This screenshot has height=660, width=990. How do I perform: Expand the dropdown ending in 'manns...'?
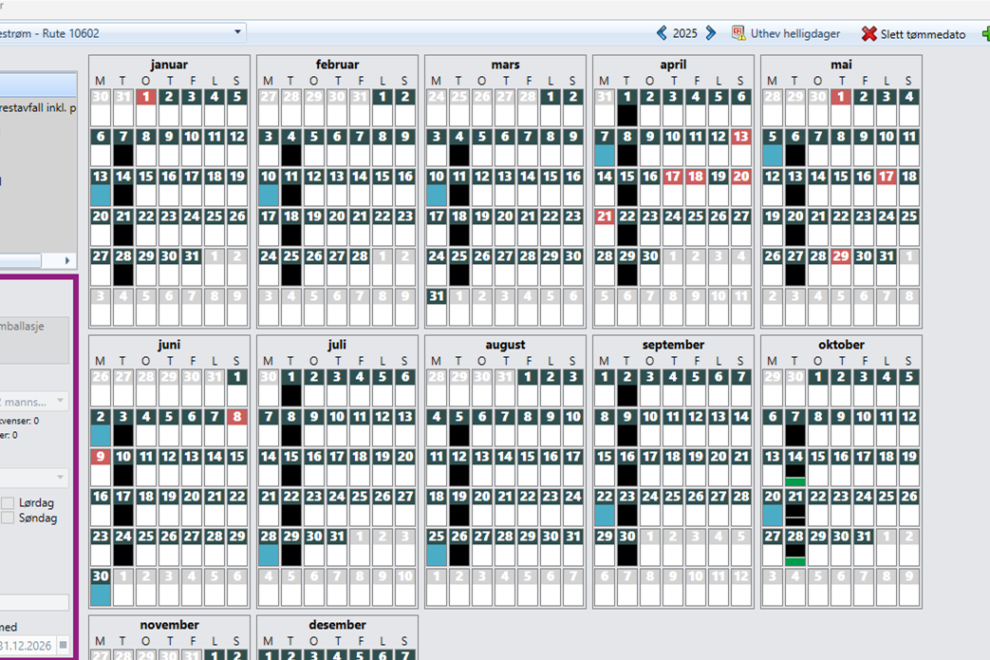click(x=60, y=401)
